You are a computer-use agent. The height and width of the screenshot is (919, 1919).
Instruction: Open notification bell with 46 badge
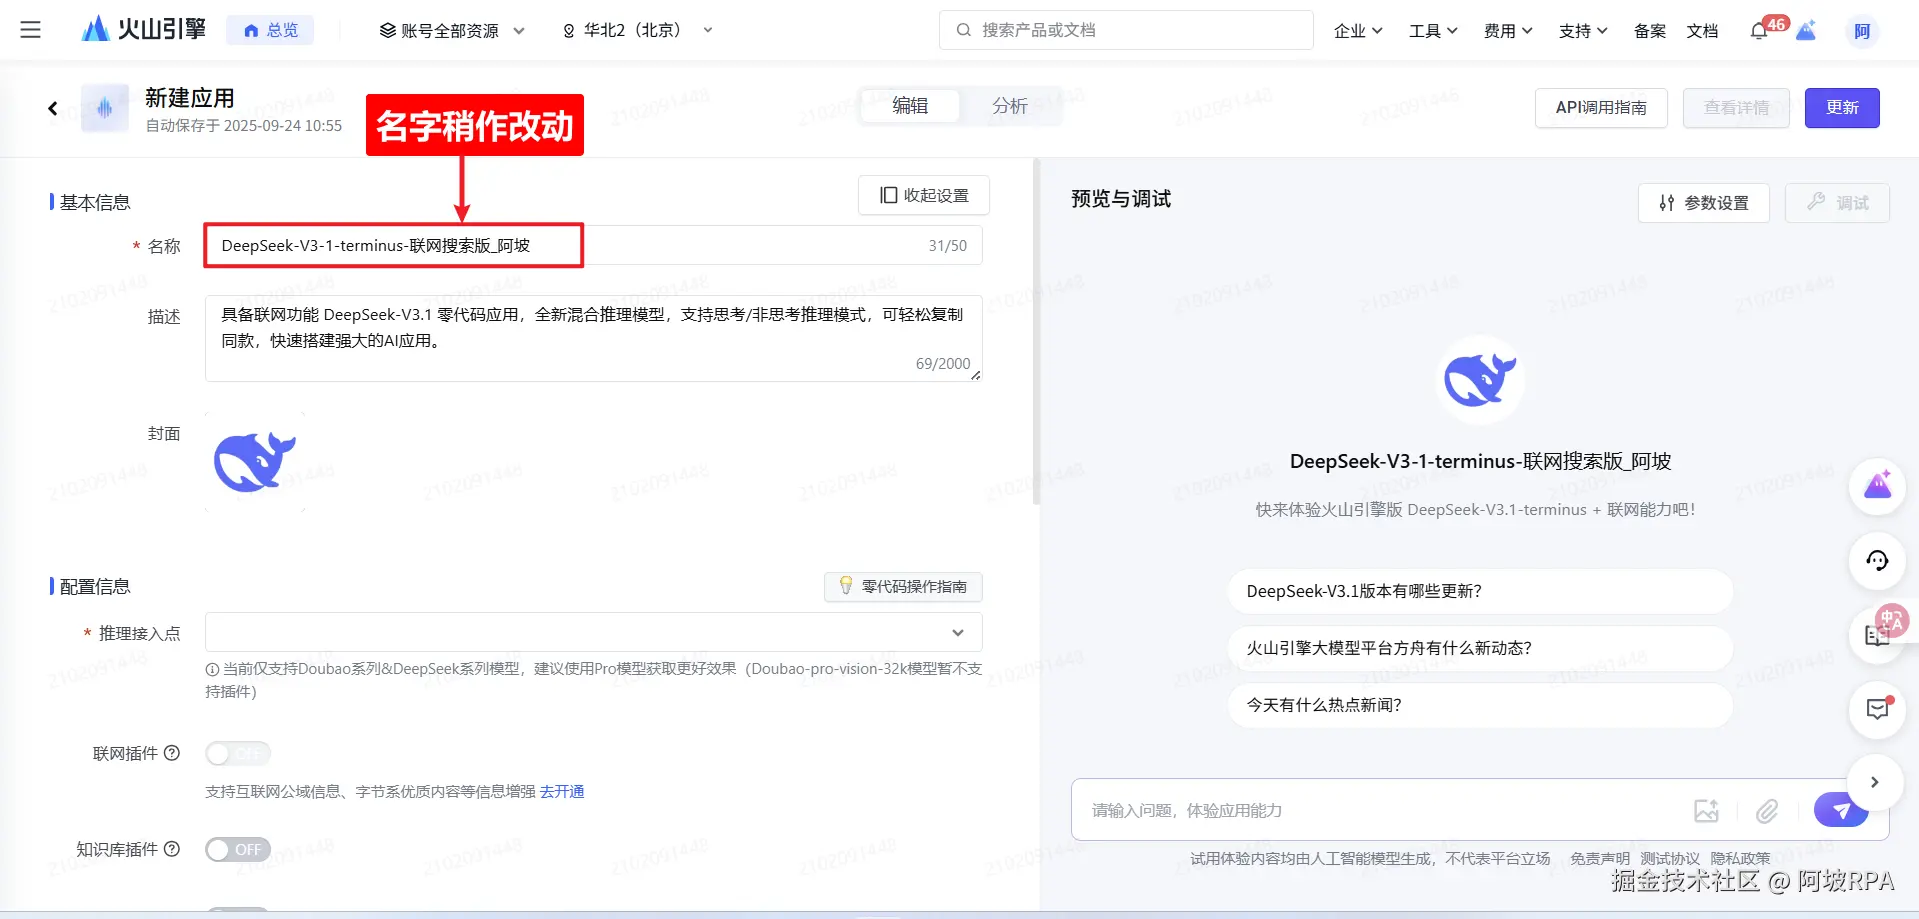[1759, 31]
